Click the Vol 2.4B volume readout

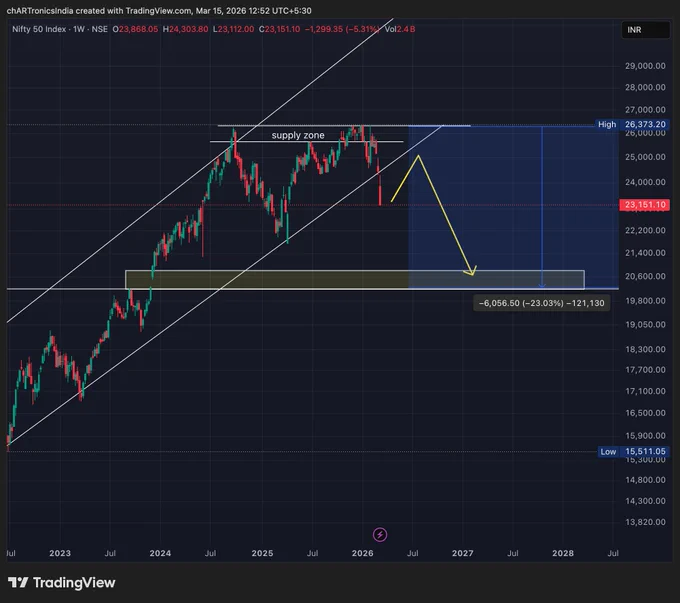[400, 29]
